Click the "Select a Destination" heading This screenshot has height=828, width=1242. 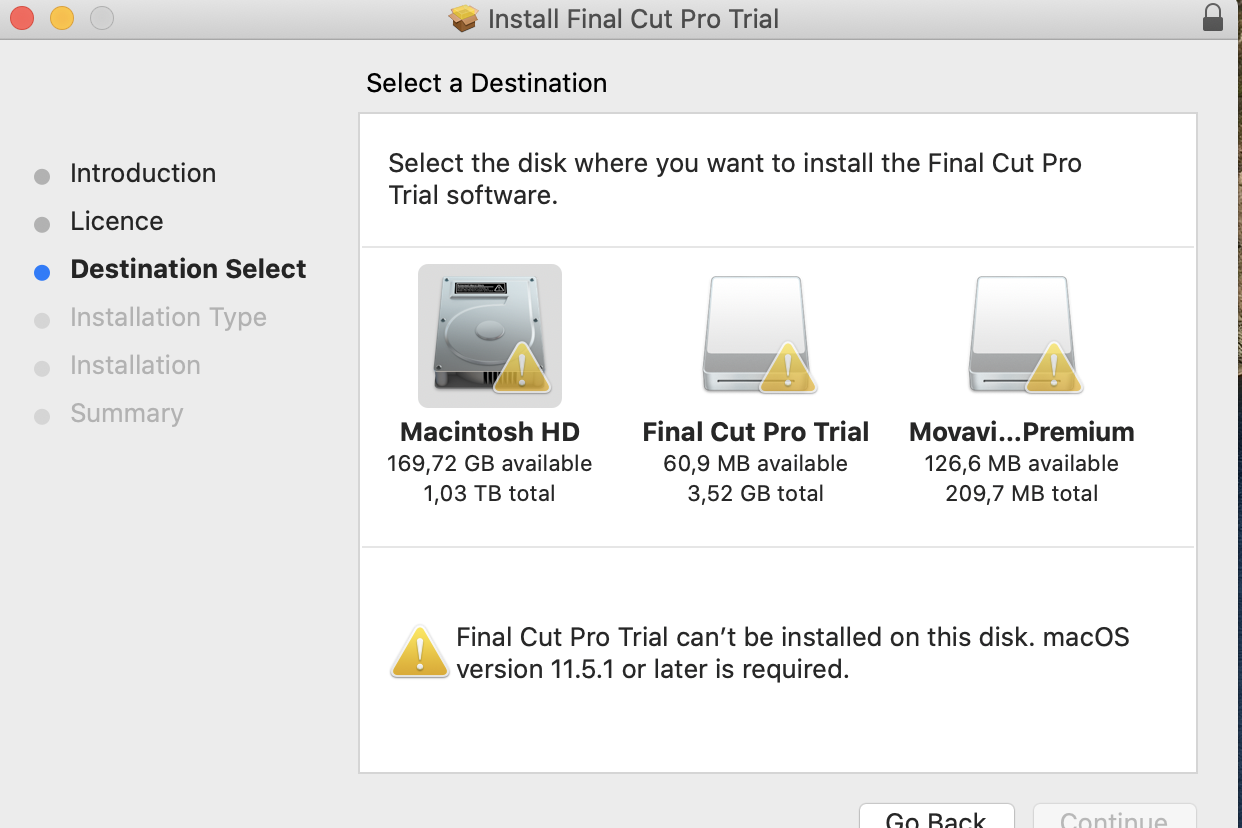[x=486, y=83]
